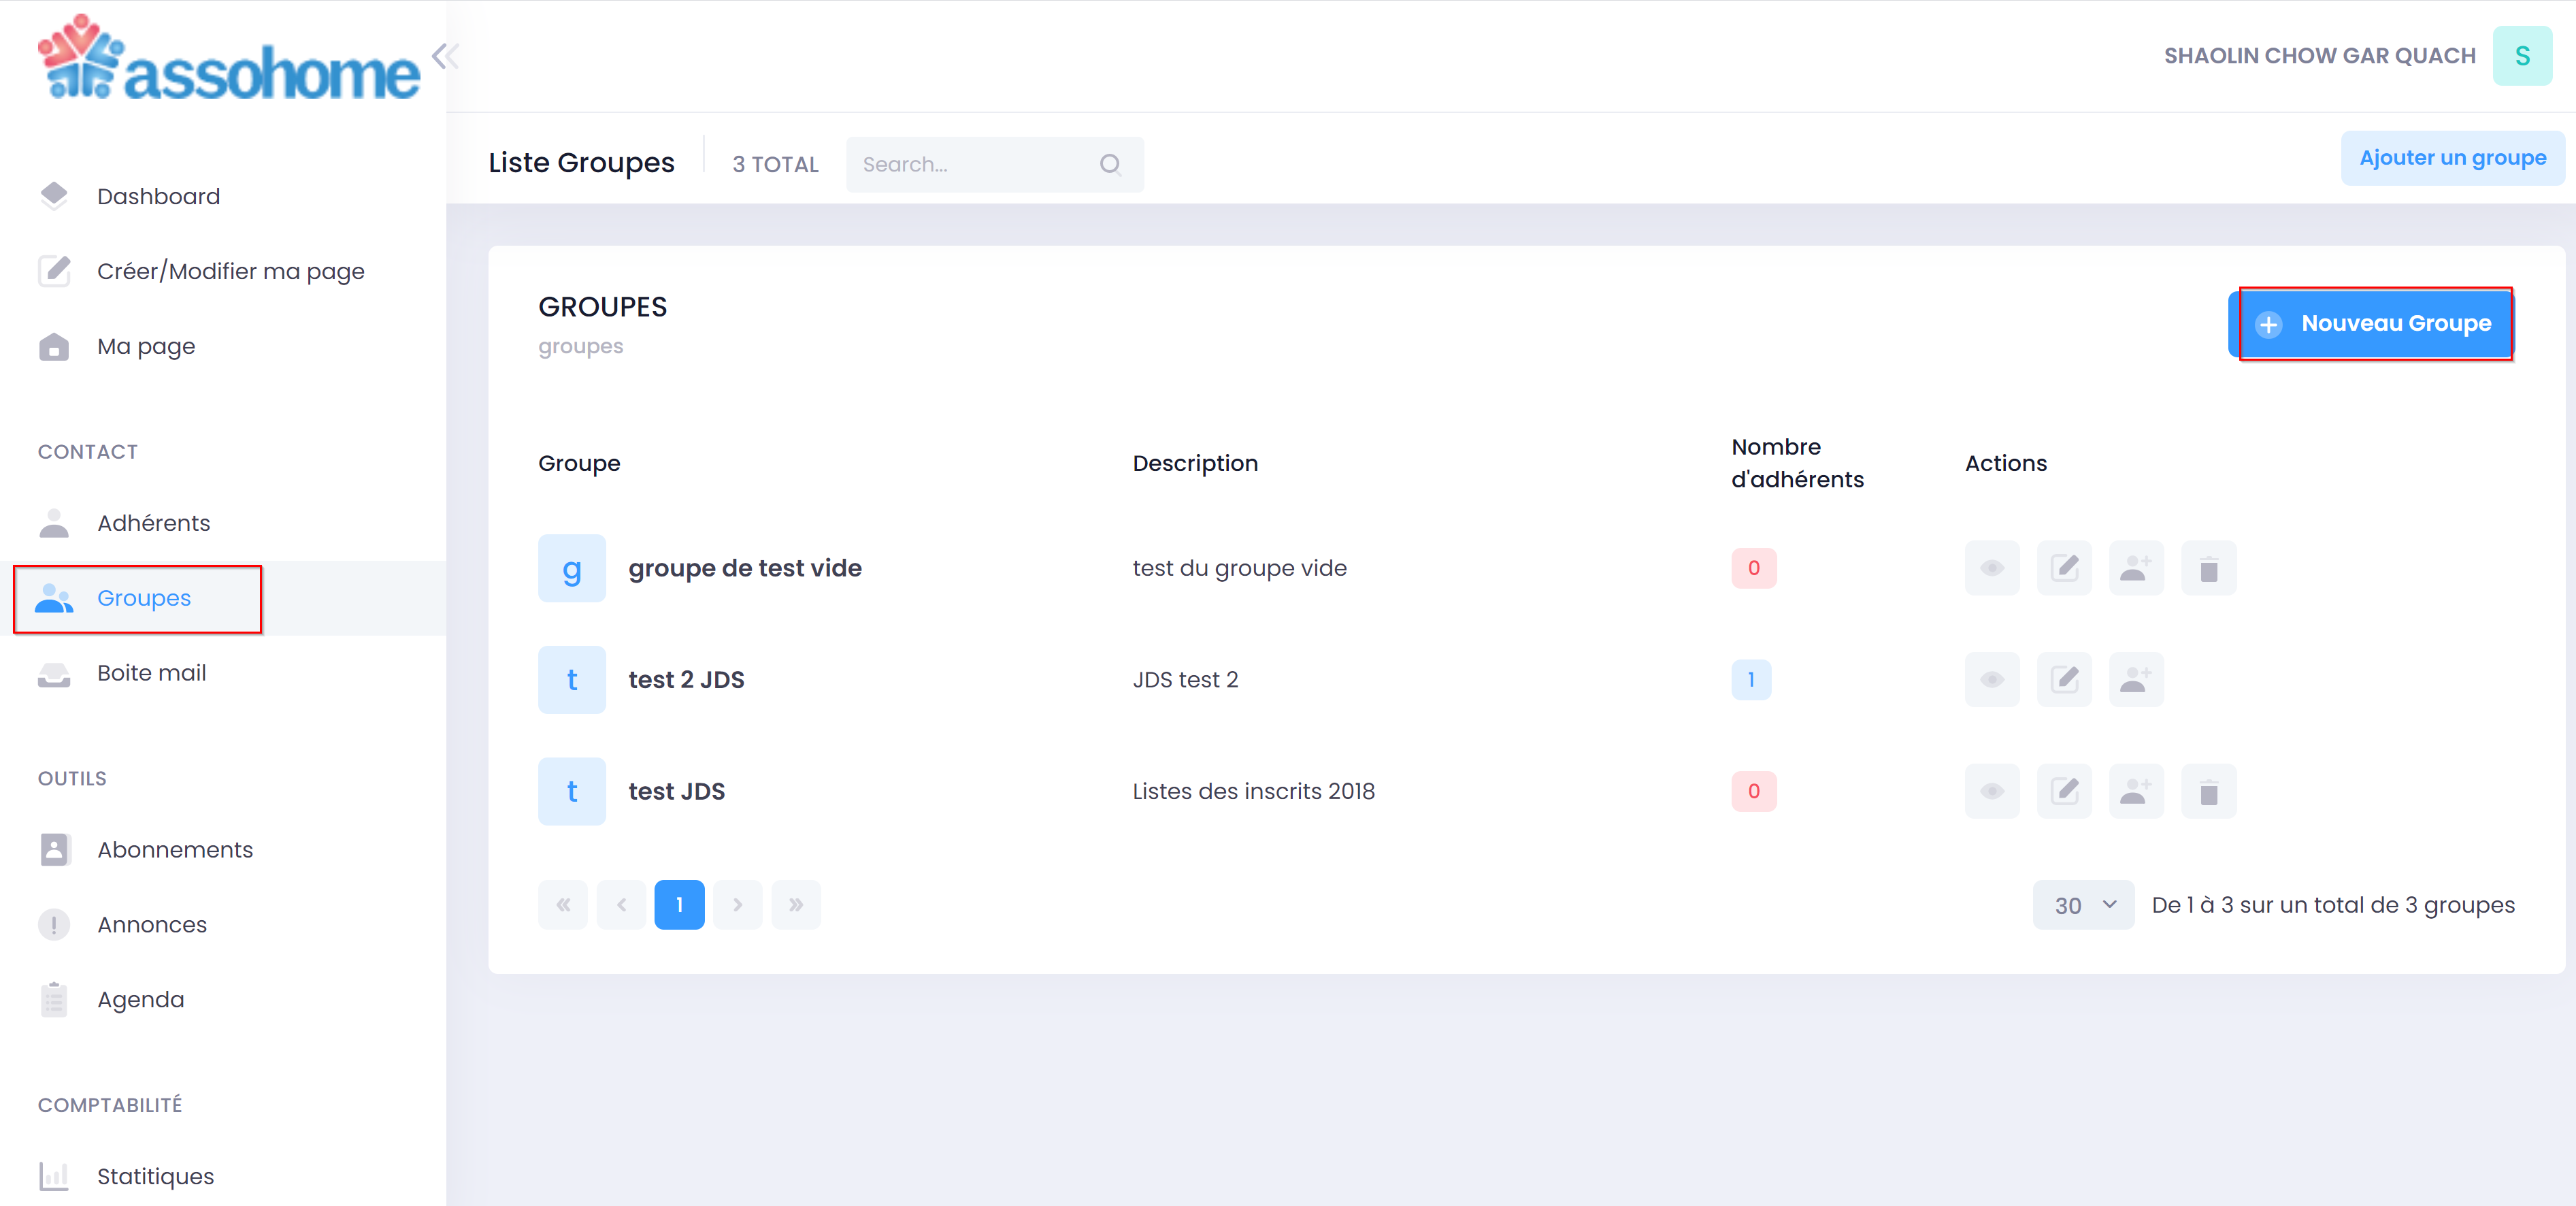Click the edit icon for groupe de test vide
2576x1206 pixels.
pyautogui.click(x=2064, y=568)
